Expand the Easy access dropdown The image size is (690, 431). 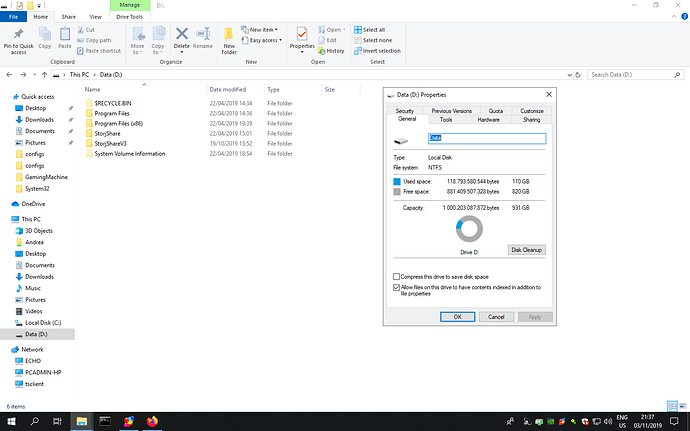(264, 40)
